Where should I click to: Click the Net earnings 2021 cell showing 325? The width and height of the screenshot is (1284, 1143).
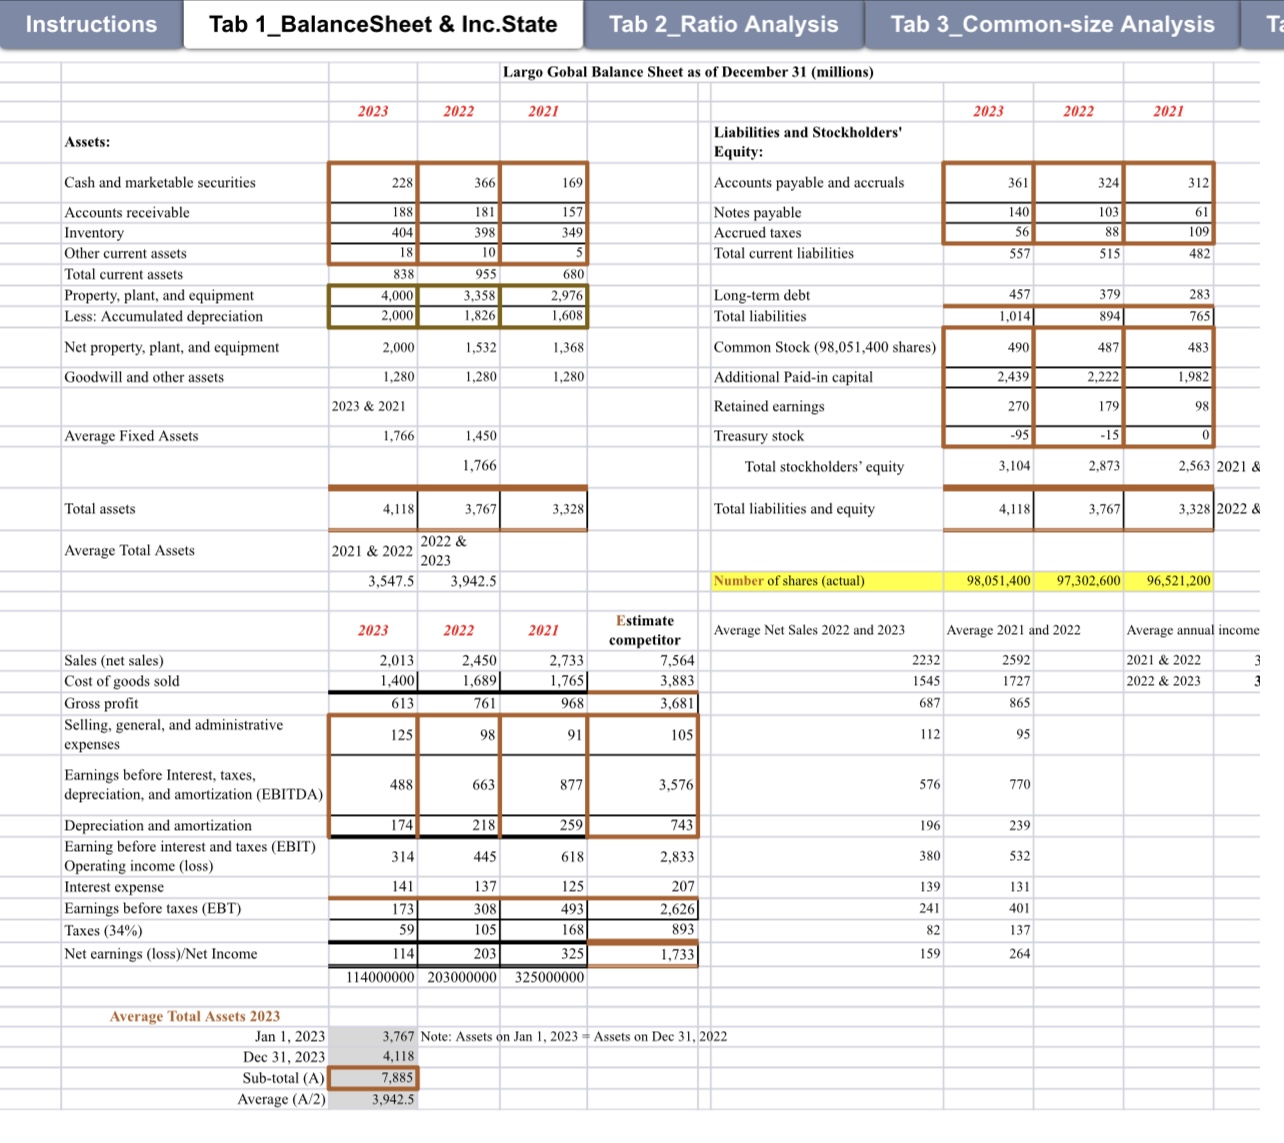[x=544, y=953]
